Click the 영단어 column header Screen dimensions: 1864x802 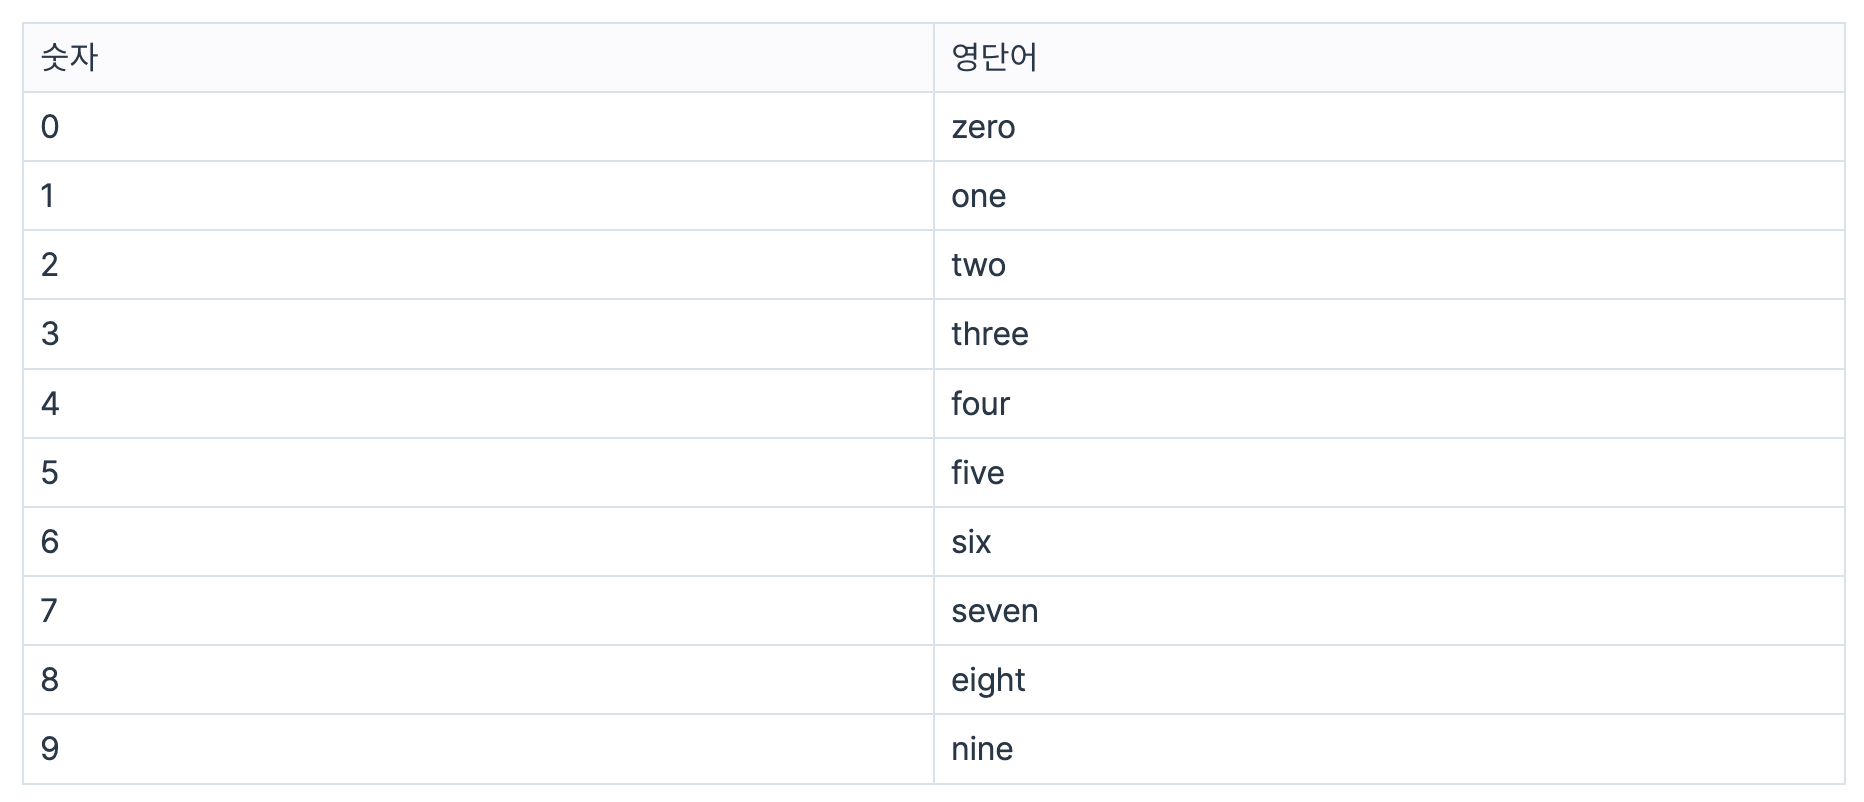[x=1389, y=58]
